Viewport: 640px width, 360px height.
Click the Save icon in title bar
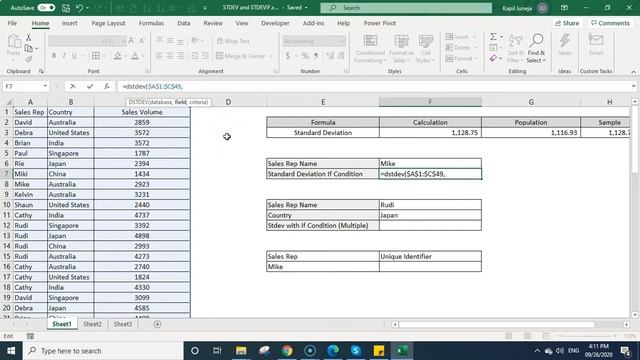tap(66, 8)
